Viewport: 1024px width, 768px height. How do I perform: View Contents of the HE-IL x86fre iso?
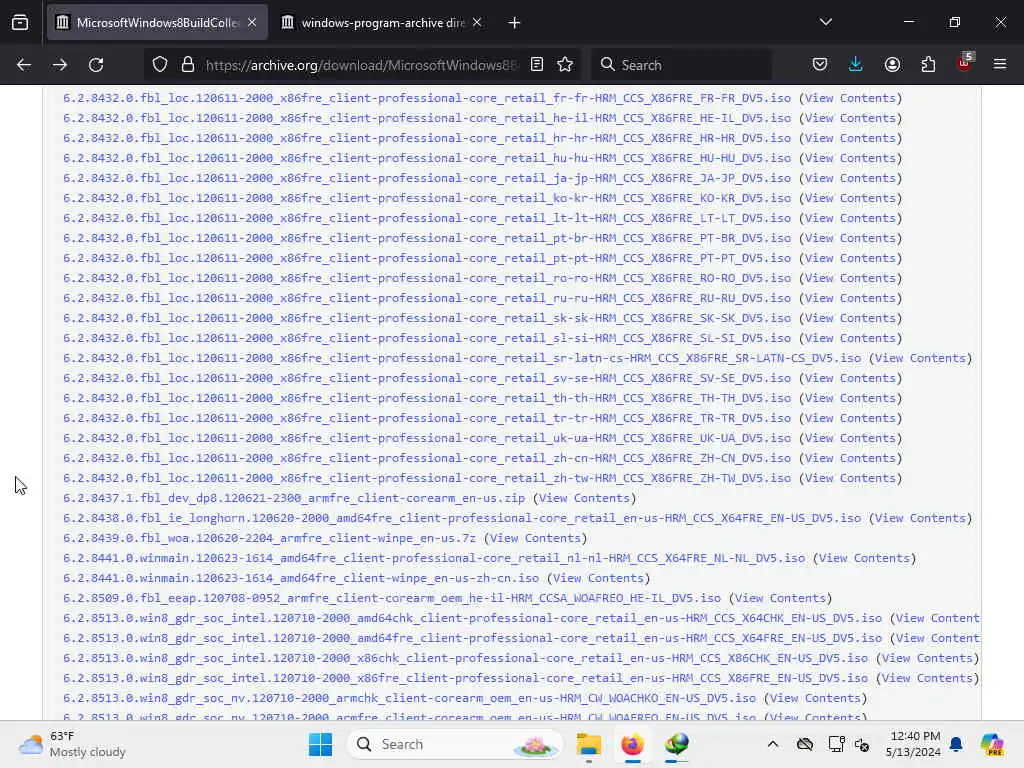(x=850, y=118)
